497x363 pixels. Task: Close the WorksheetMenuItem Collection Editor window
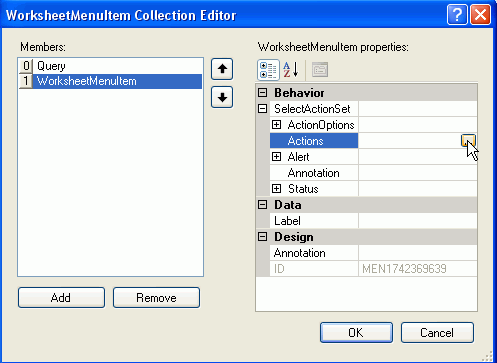pyautogui.click(x=480, y=15)
